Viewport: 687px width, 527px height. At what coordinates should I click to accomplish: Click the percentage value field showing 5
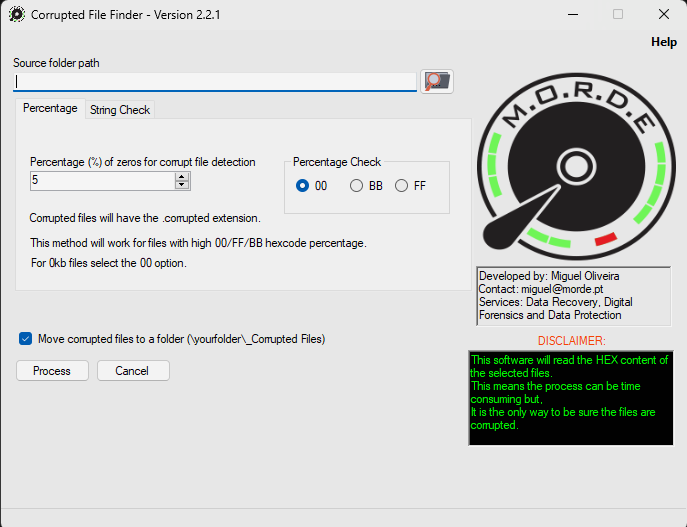[x=103, y=180]
